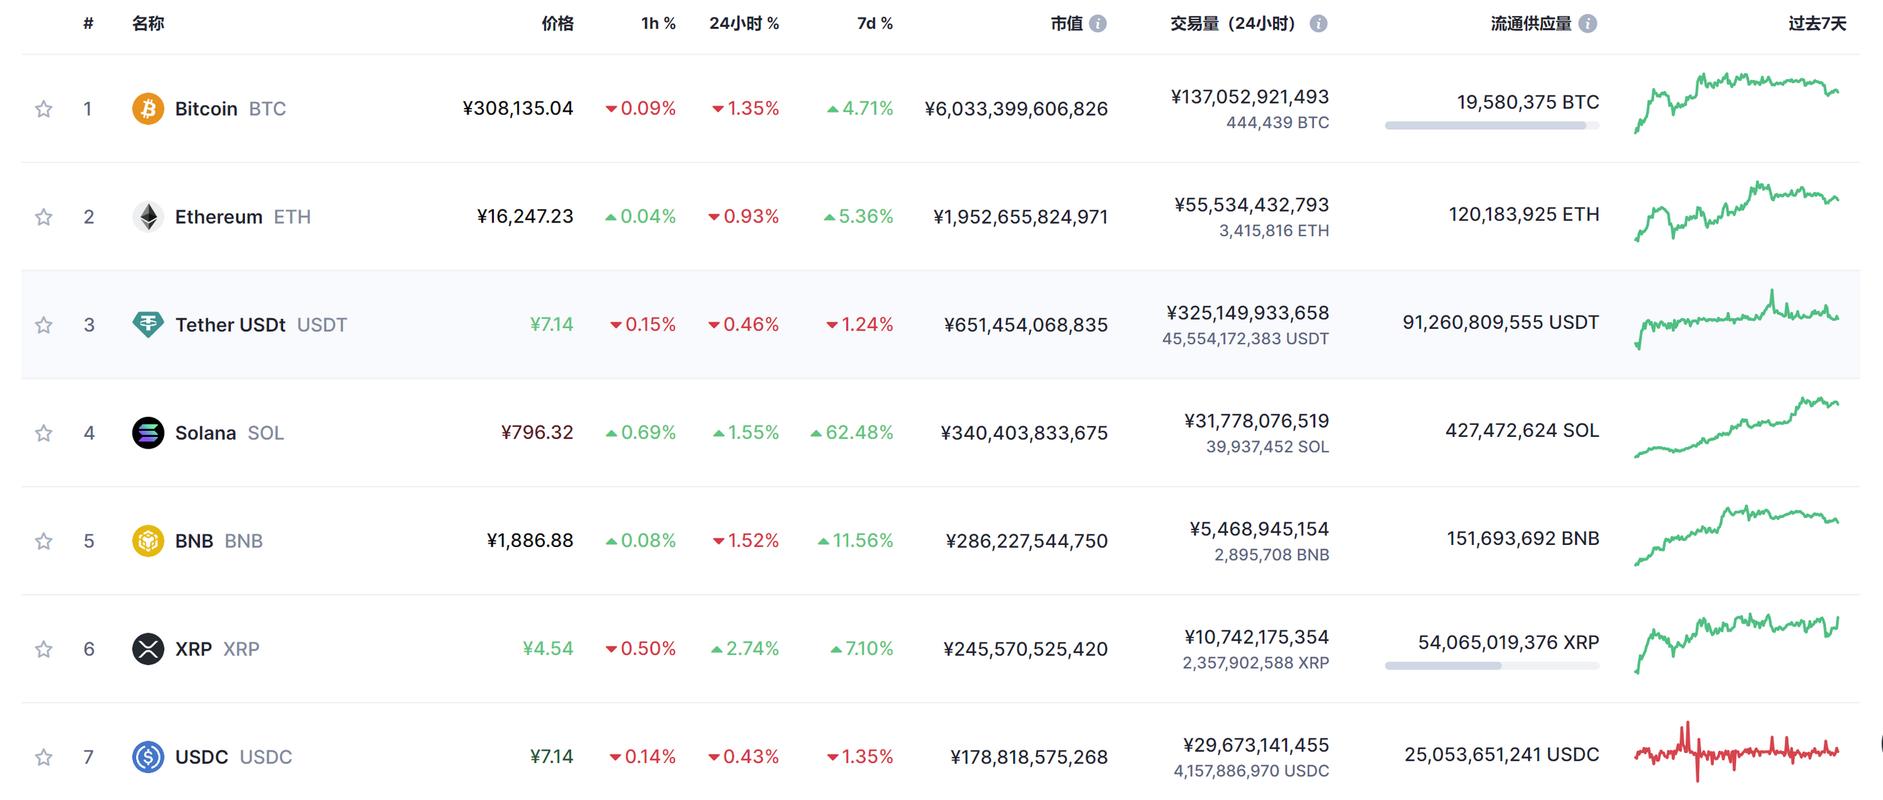Click the Tether USDt logo icon
This screenshot has width=1883, height=800.
148,324
